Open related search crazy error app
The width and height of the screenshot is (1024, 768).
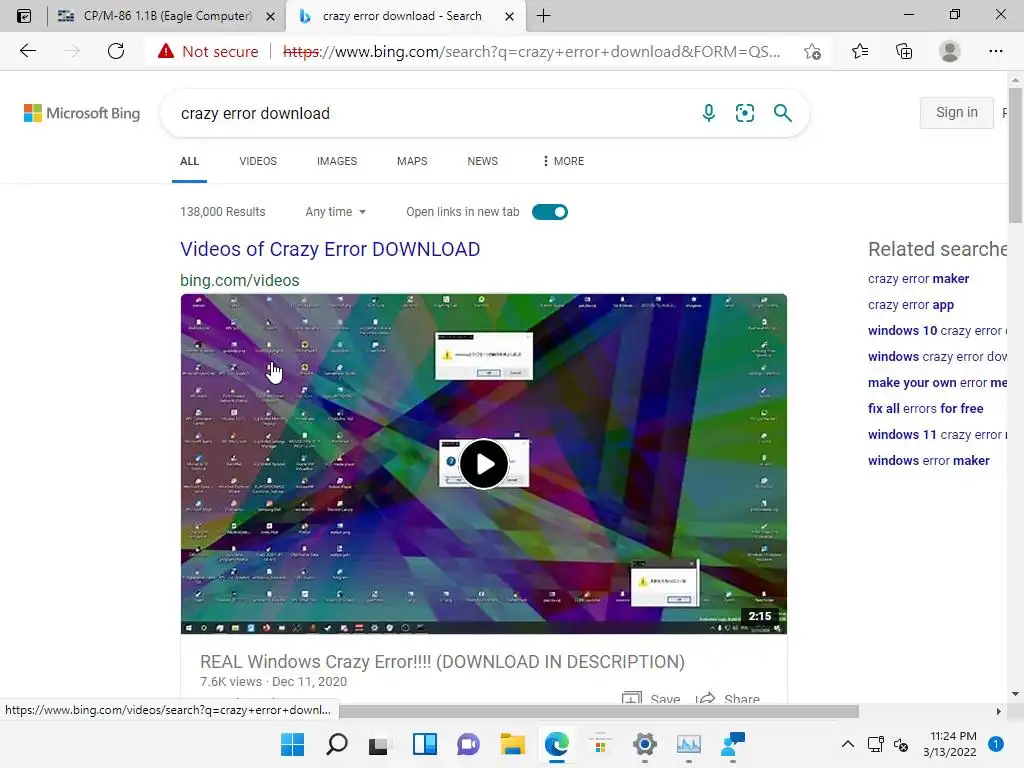[911, 305]
